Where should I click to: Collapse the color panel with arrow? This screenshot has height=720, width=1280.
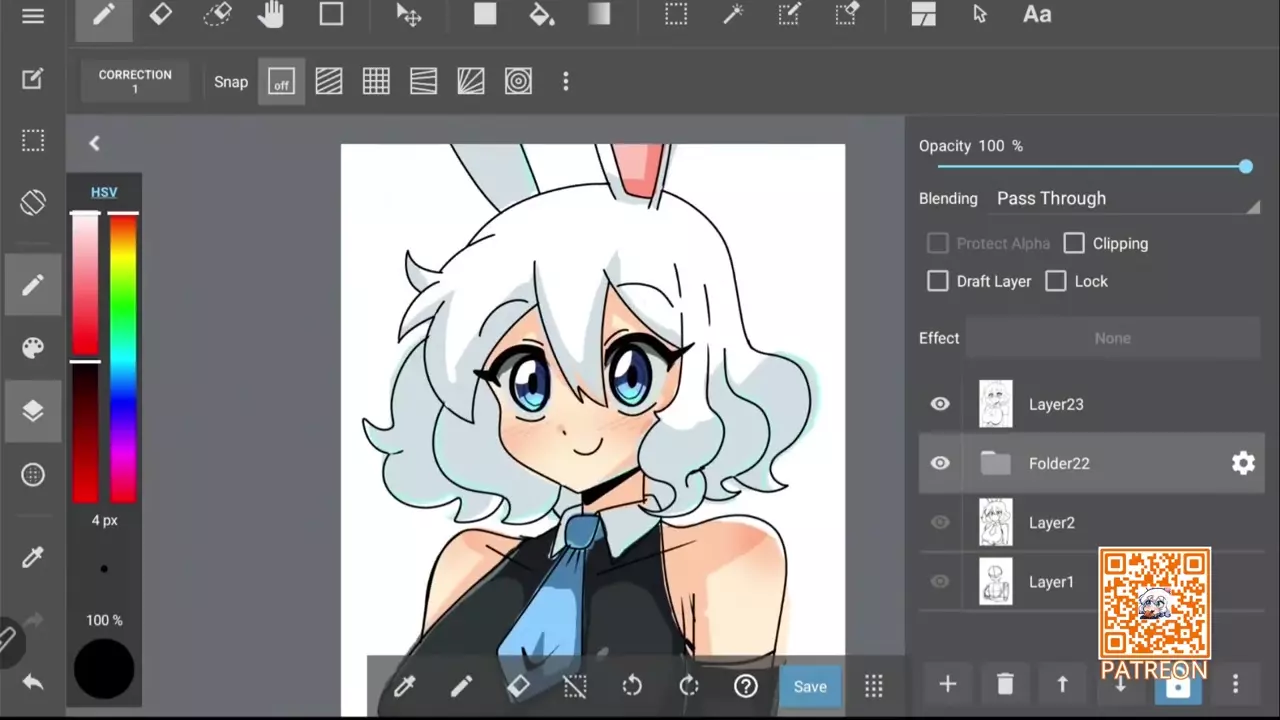94,144
